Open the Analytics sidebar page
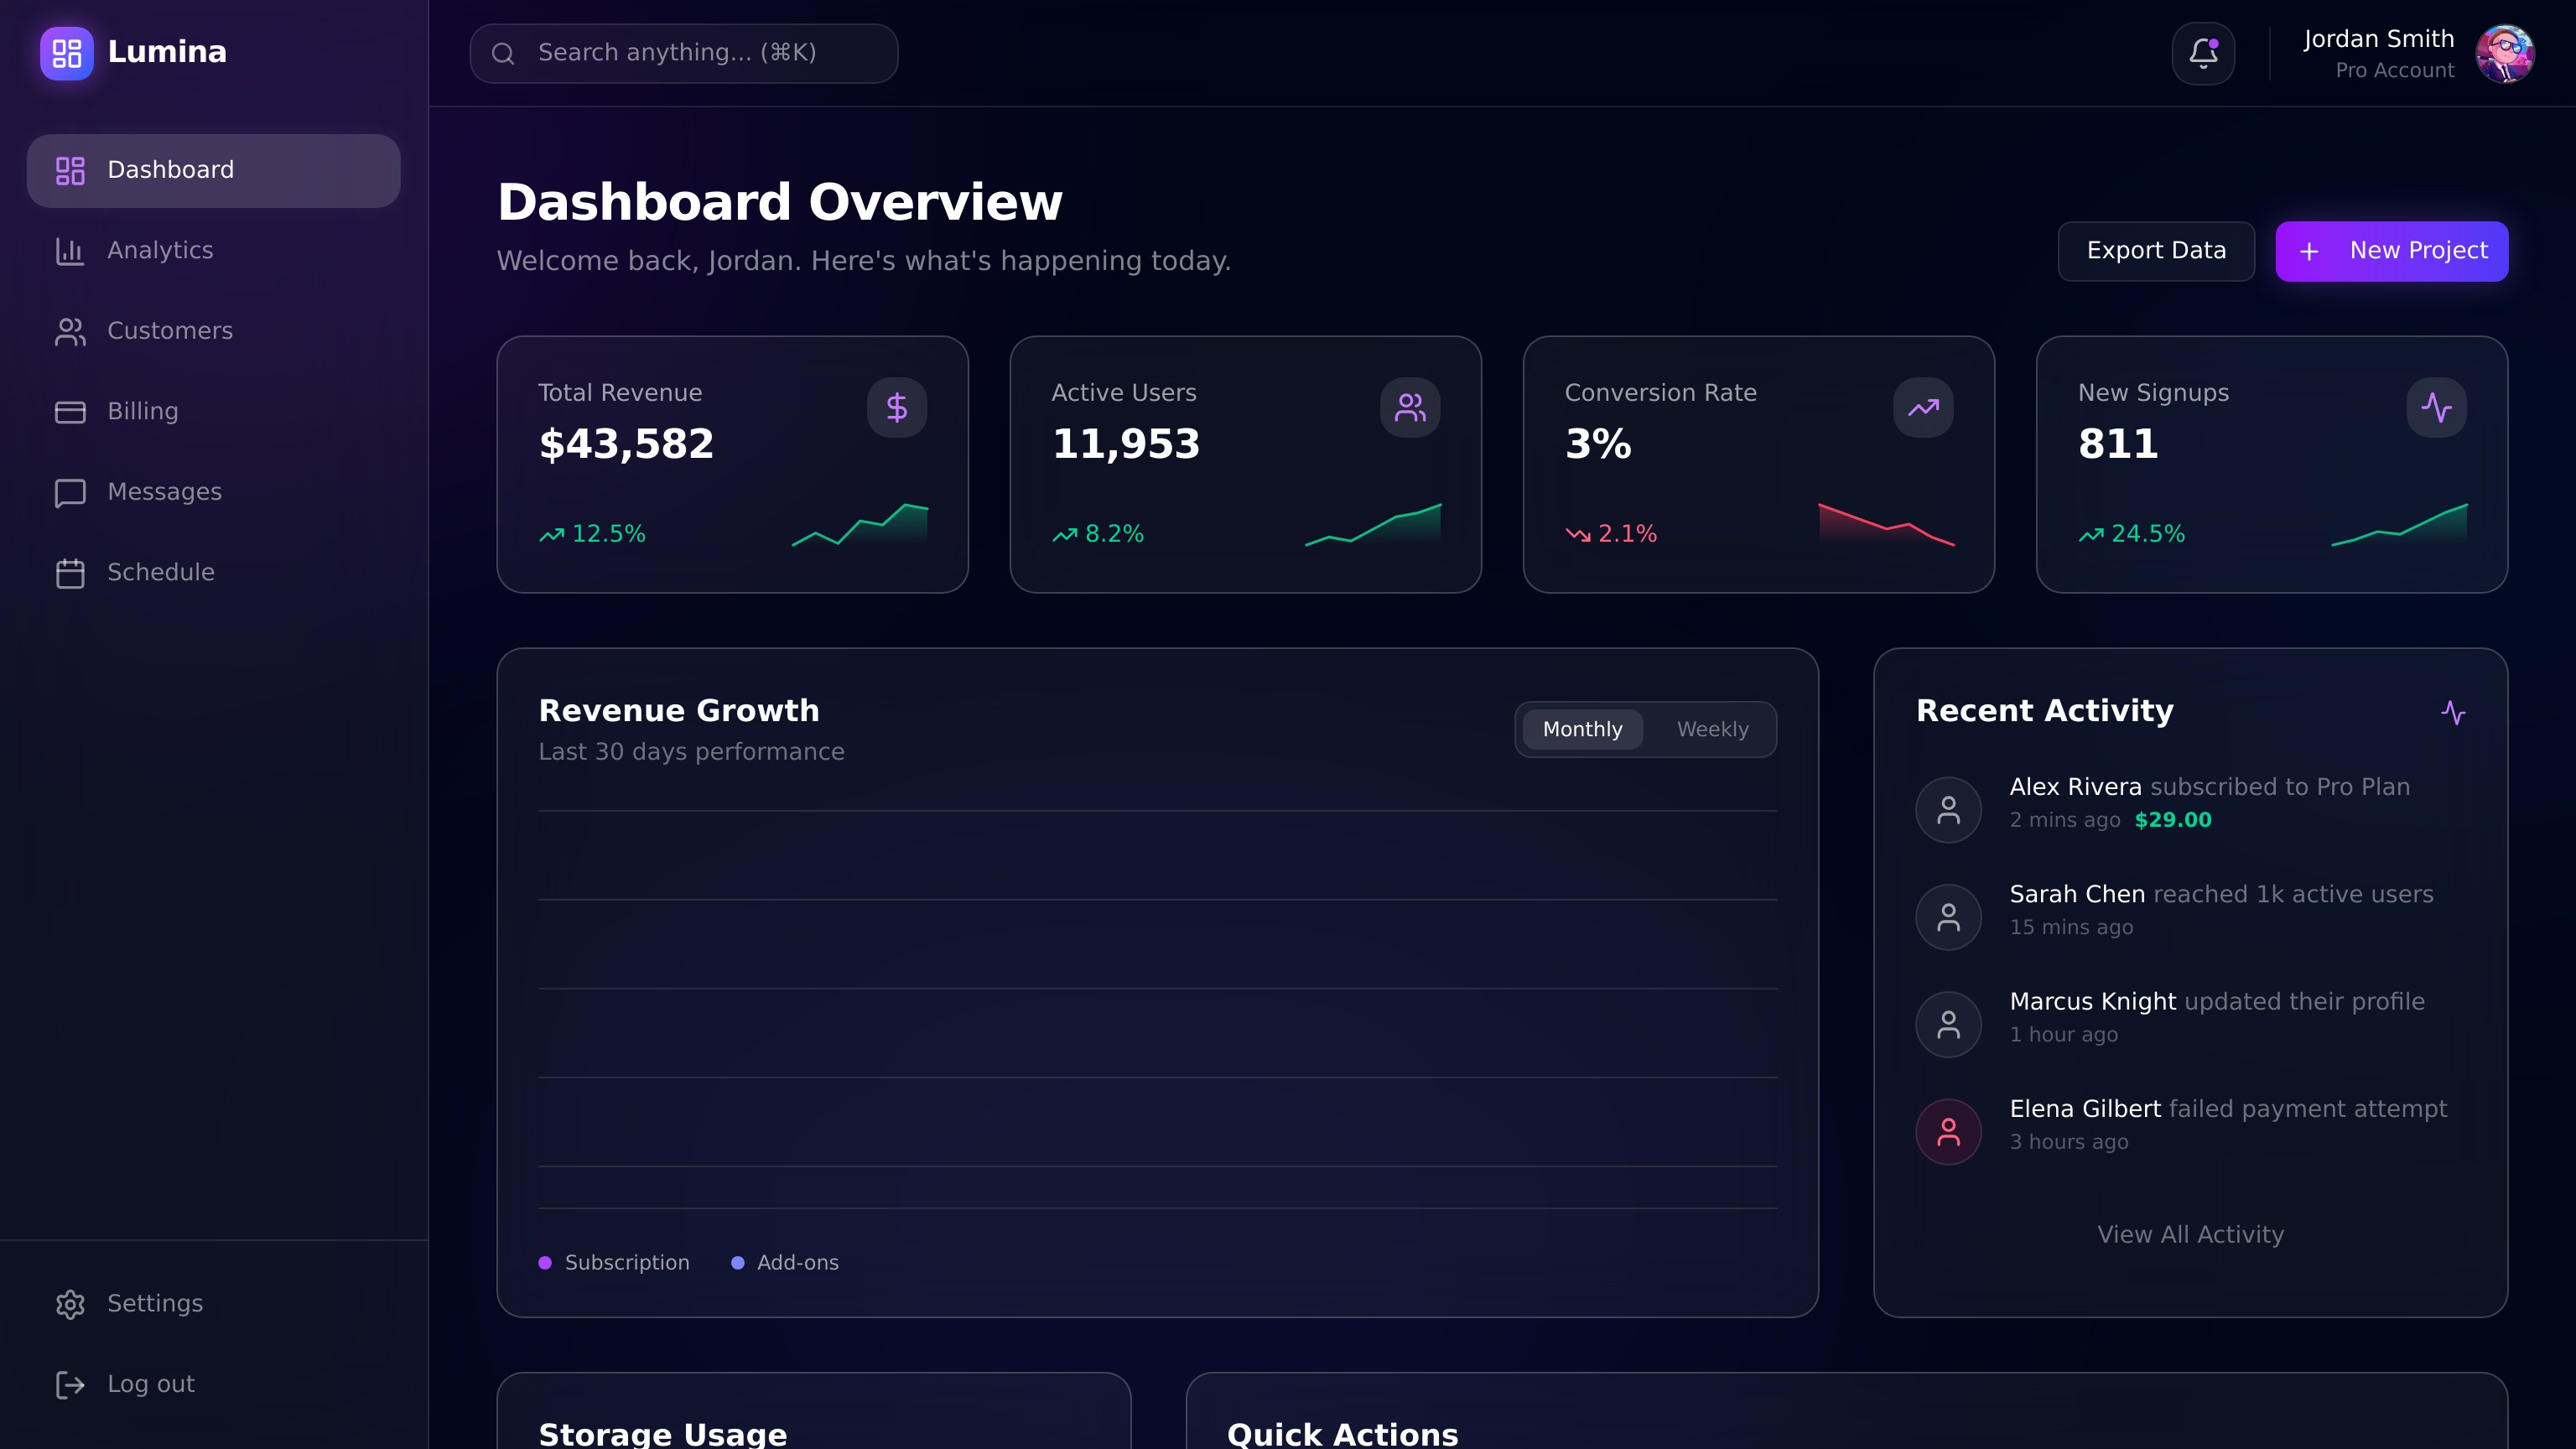 (160, 250)
